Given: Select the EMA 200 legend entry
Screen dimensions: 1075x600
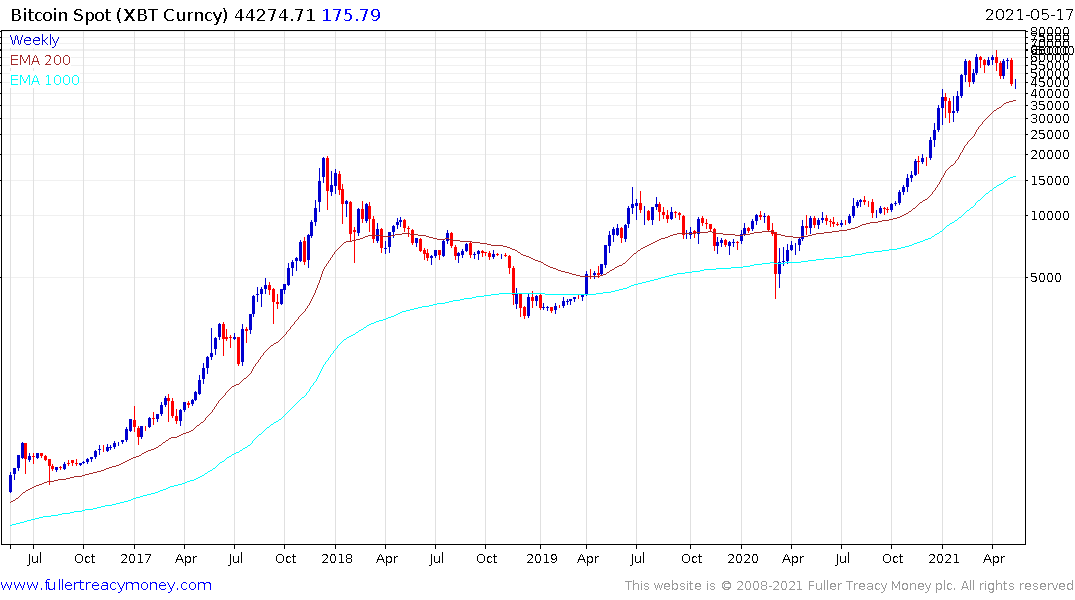Looking at the screenshot, I should (x=40, y=60).
